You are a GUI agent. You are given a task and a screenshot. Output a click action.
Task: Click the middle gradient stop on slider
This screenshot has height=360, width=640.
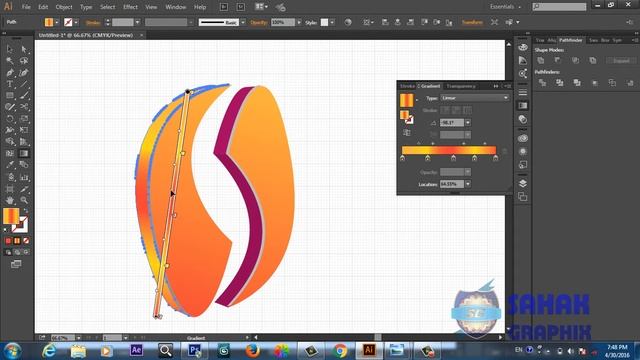click(x=453, y=158)
